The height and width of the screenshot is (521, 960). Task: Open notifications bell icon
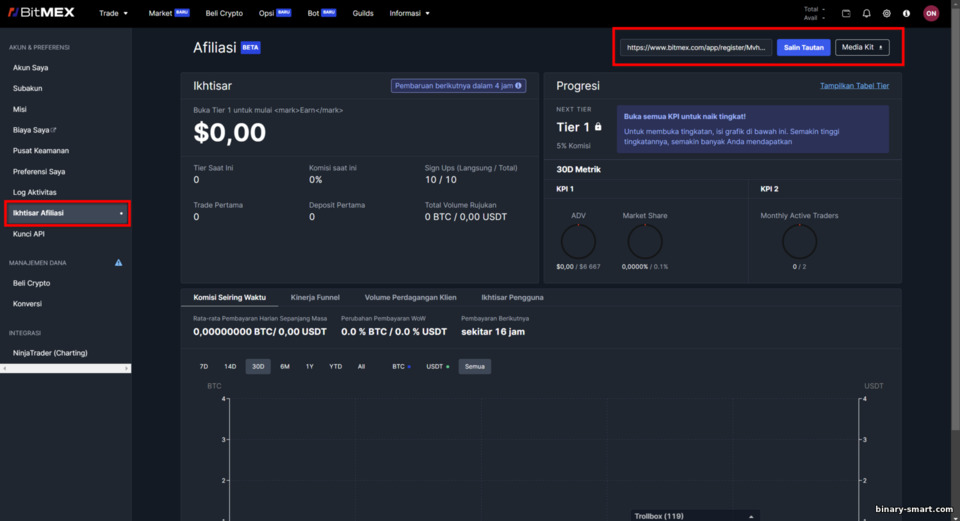pos(866,13)
